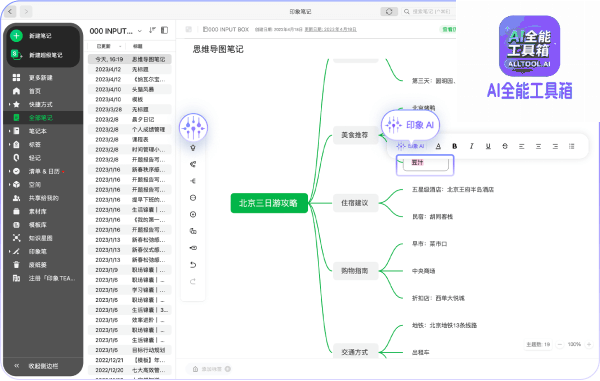Zoom in with the plus button
The image size is (600, 381).
[x=589, y=344]
